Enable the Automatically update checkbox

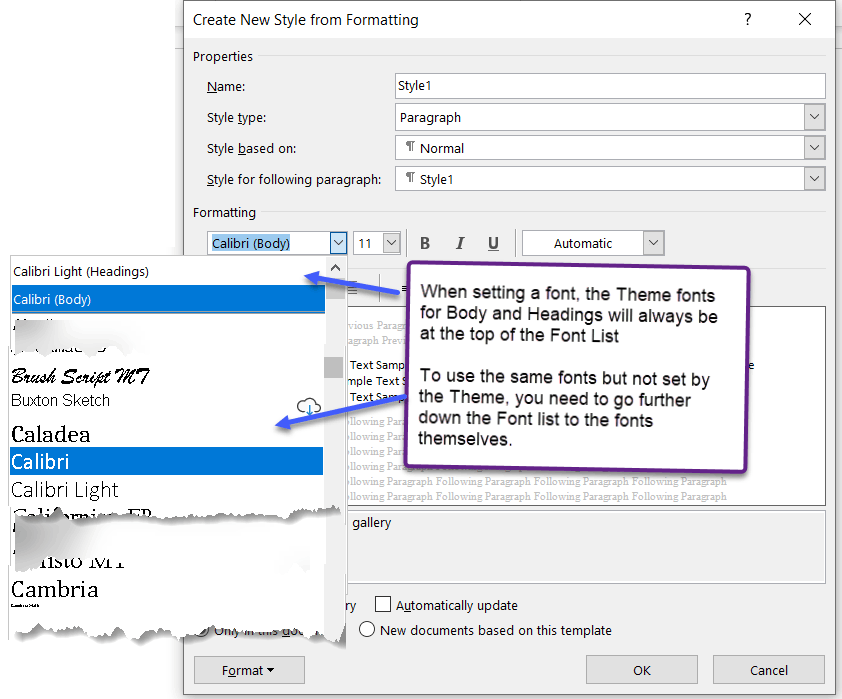[x=383, y=605]
